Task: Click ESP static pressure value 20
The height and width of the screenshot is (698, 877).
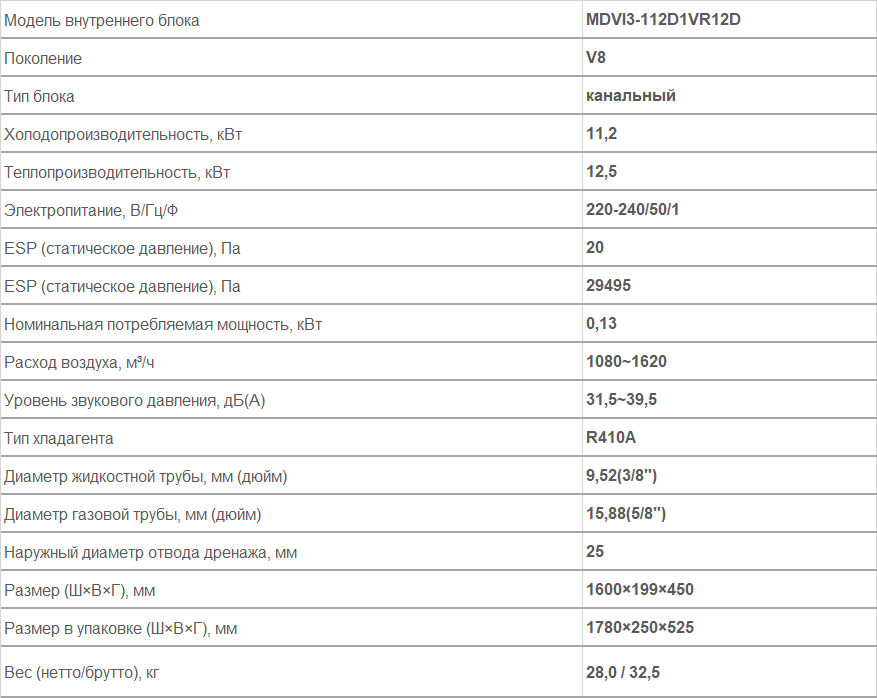Action: [595, 248]
